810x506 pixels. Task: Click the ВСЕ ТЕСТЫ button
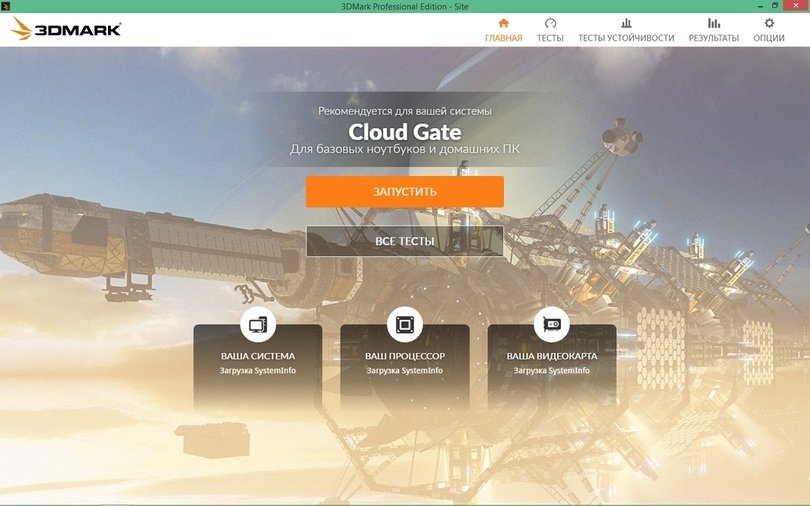pos(404,241)
